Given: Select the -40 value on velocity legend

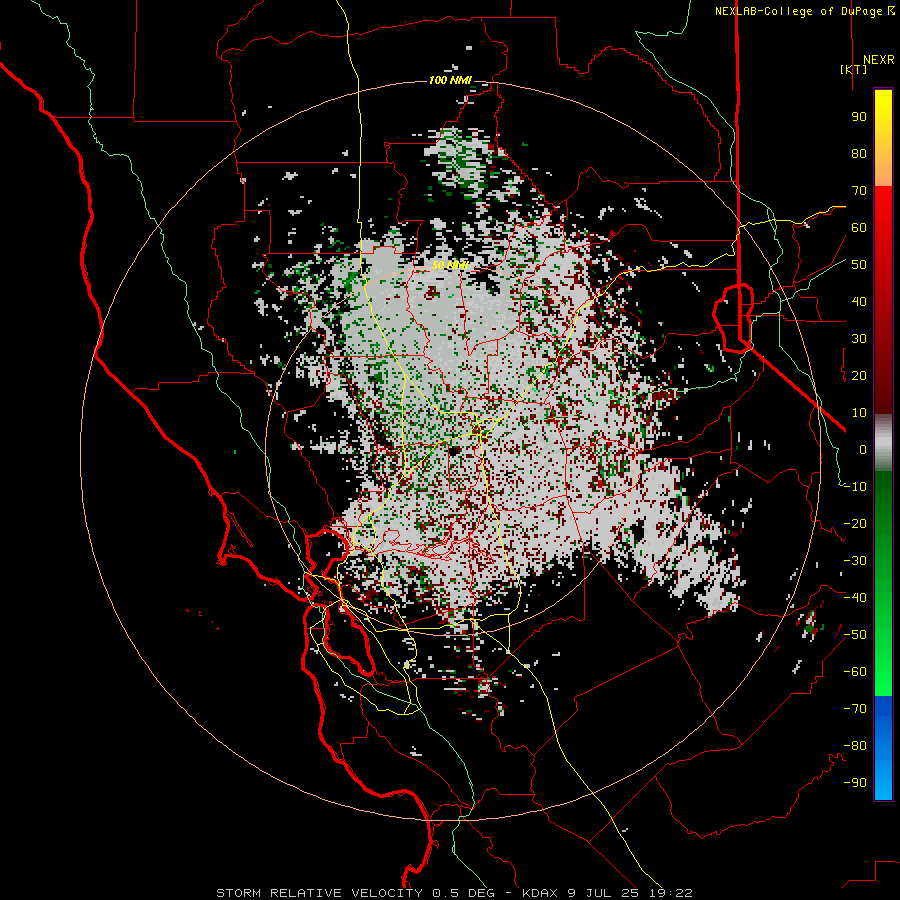Looking at the screenshot, I should click(855, 598).
